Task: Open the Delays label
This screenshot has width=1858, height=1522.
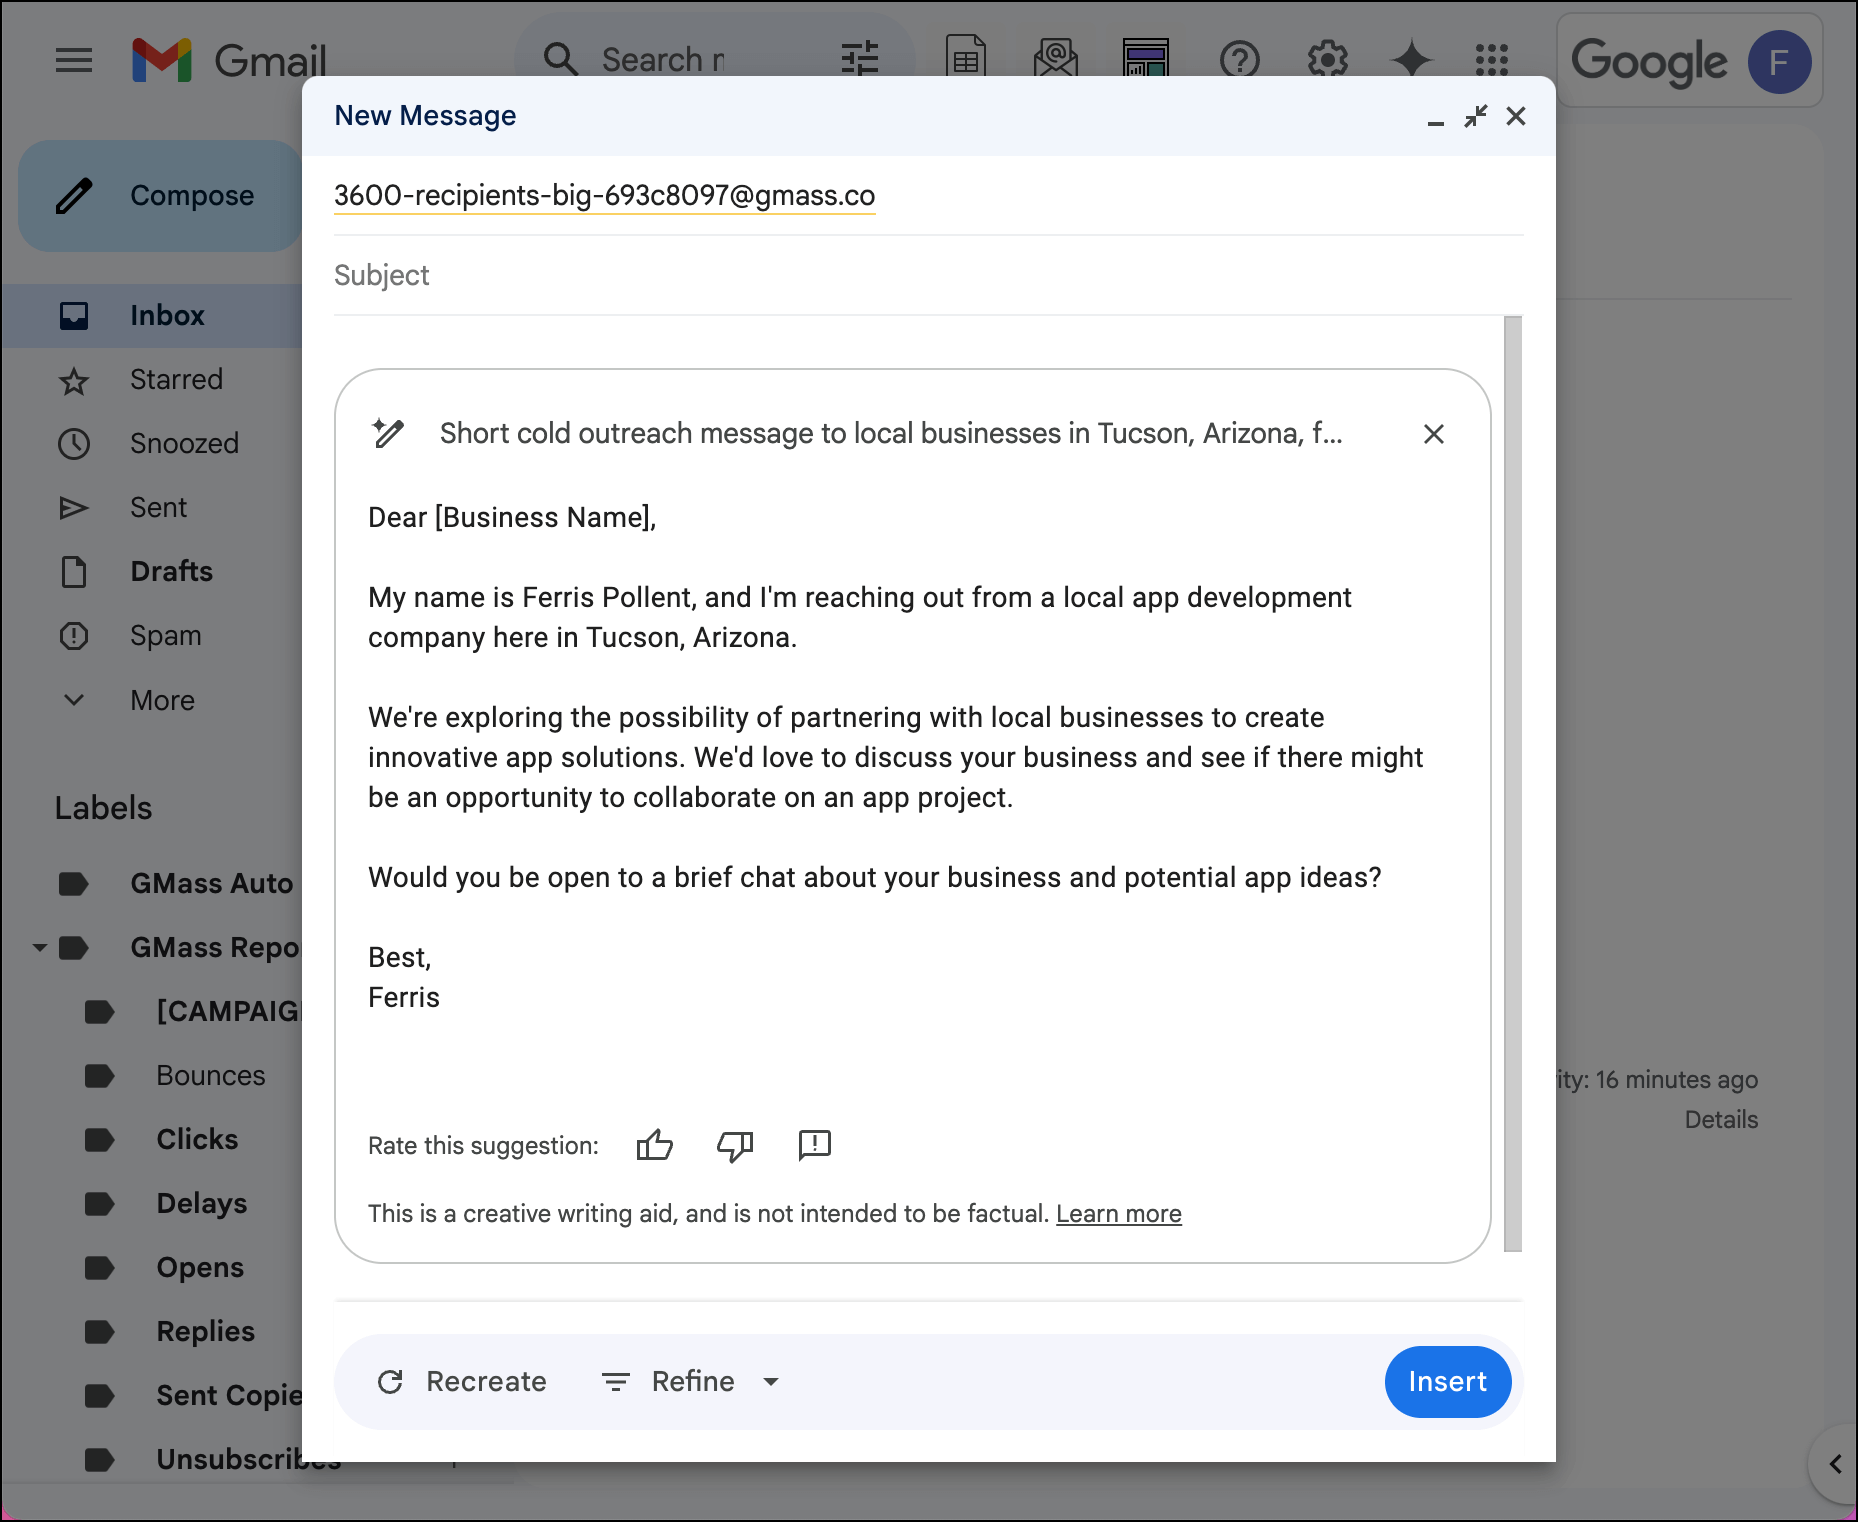Action: (x=201, y=1204)
